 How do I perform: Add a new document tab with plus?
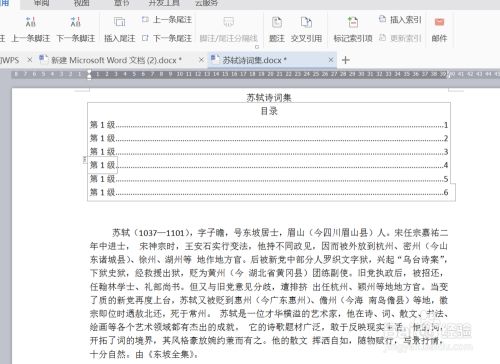pyautogui.click(x=346, y=60)
